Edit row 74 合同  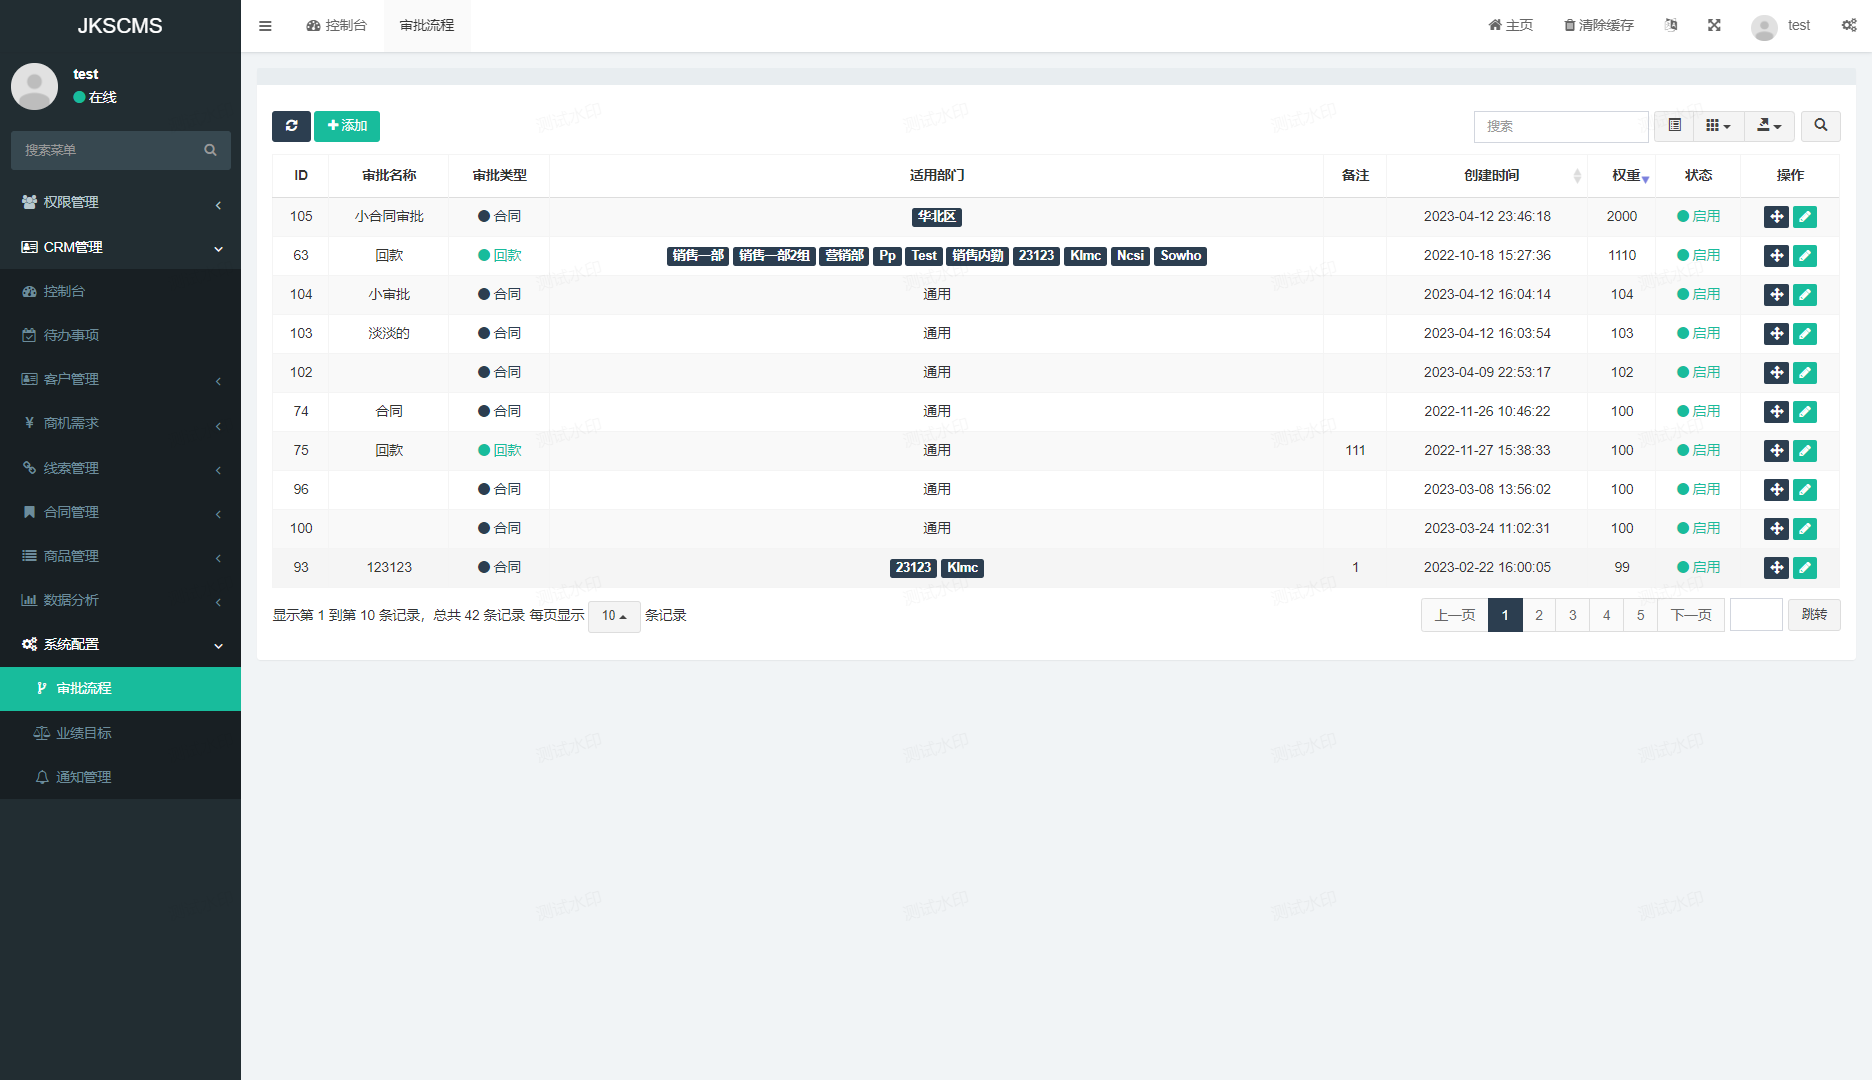pos(1805,412)
